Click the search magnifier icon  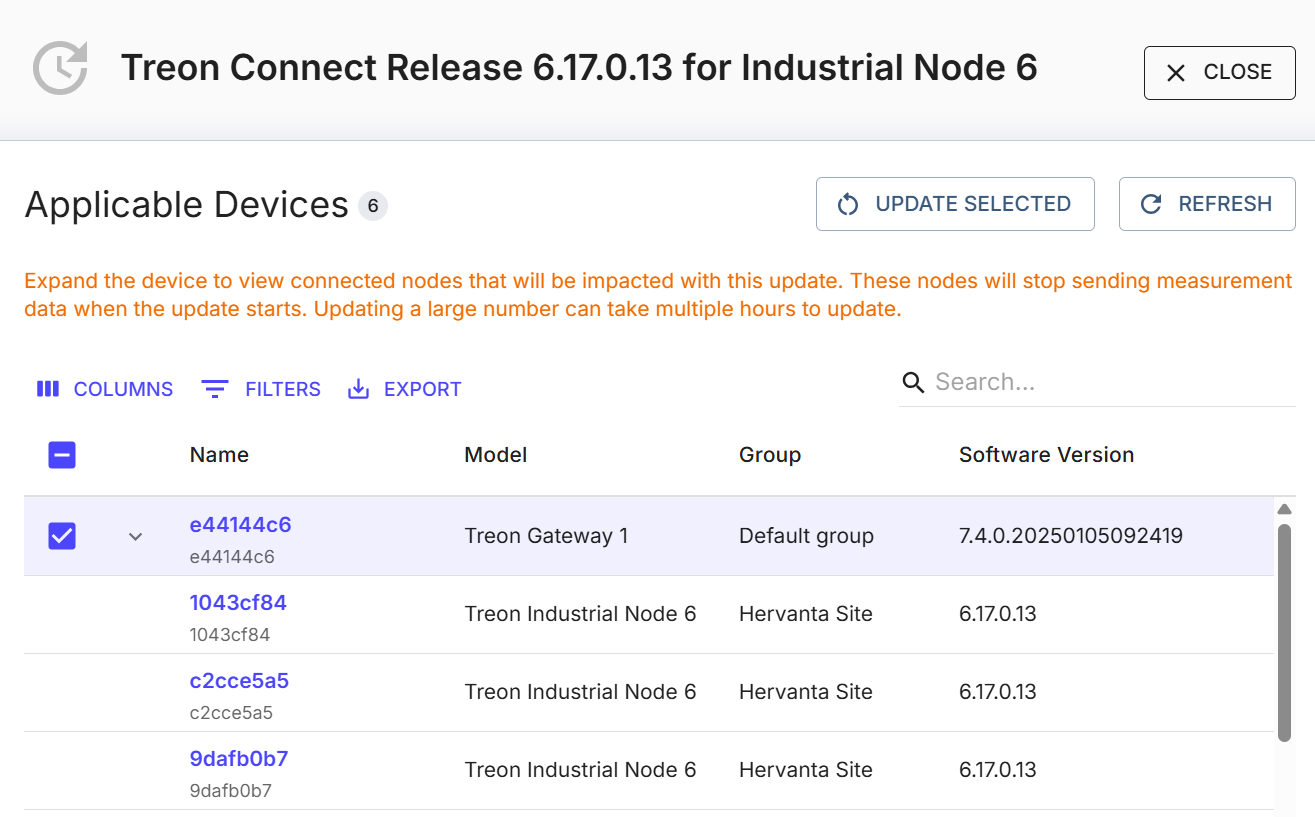912,383
